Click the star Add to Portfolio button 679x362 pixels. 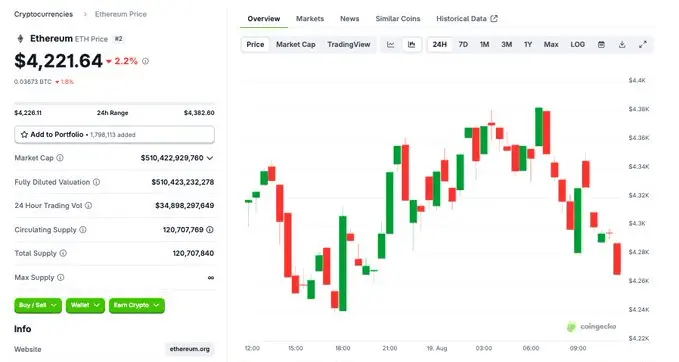(114, 135)
